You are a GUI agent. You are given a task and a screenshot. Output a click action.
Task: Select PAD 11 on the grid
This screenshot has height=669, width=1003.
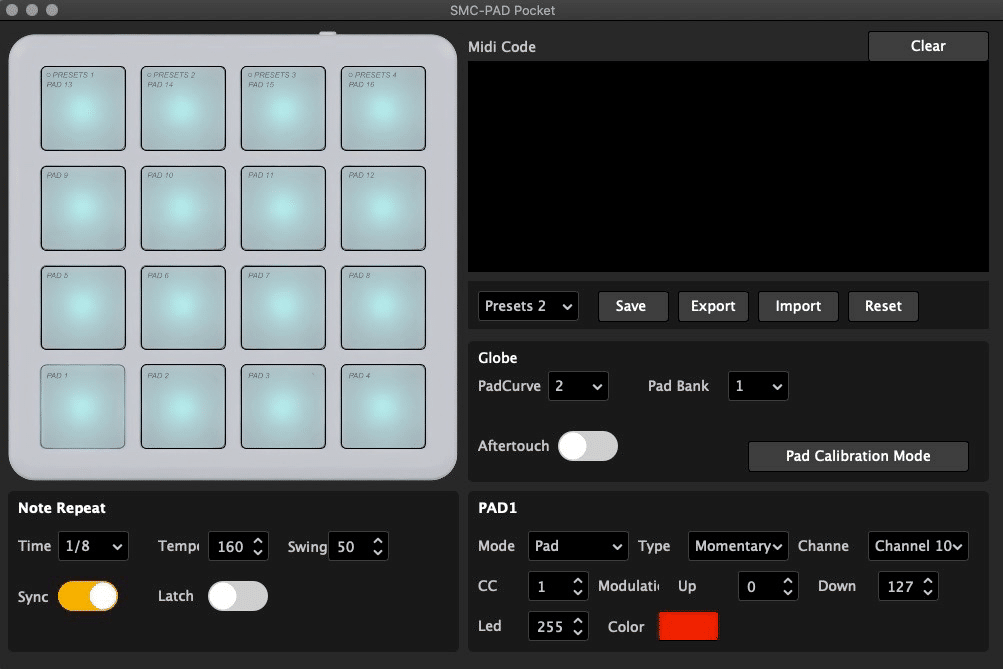click(283, 208)
